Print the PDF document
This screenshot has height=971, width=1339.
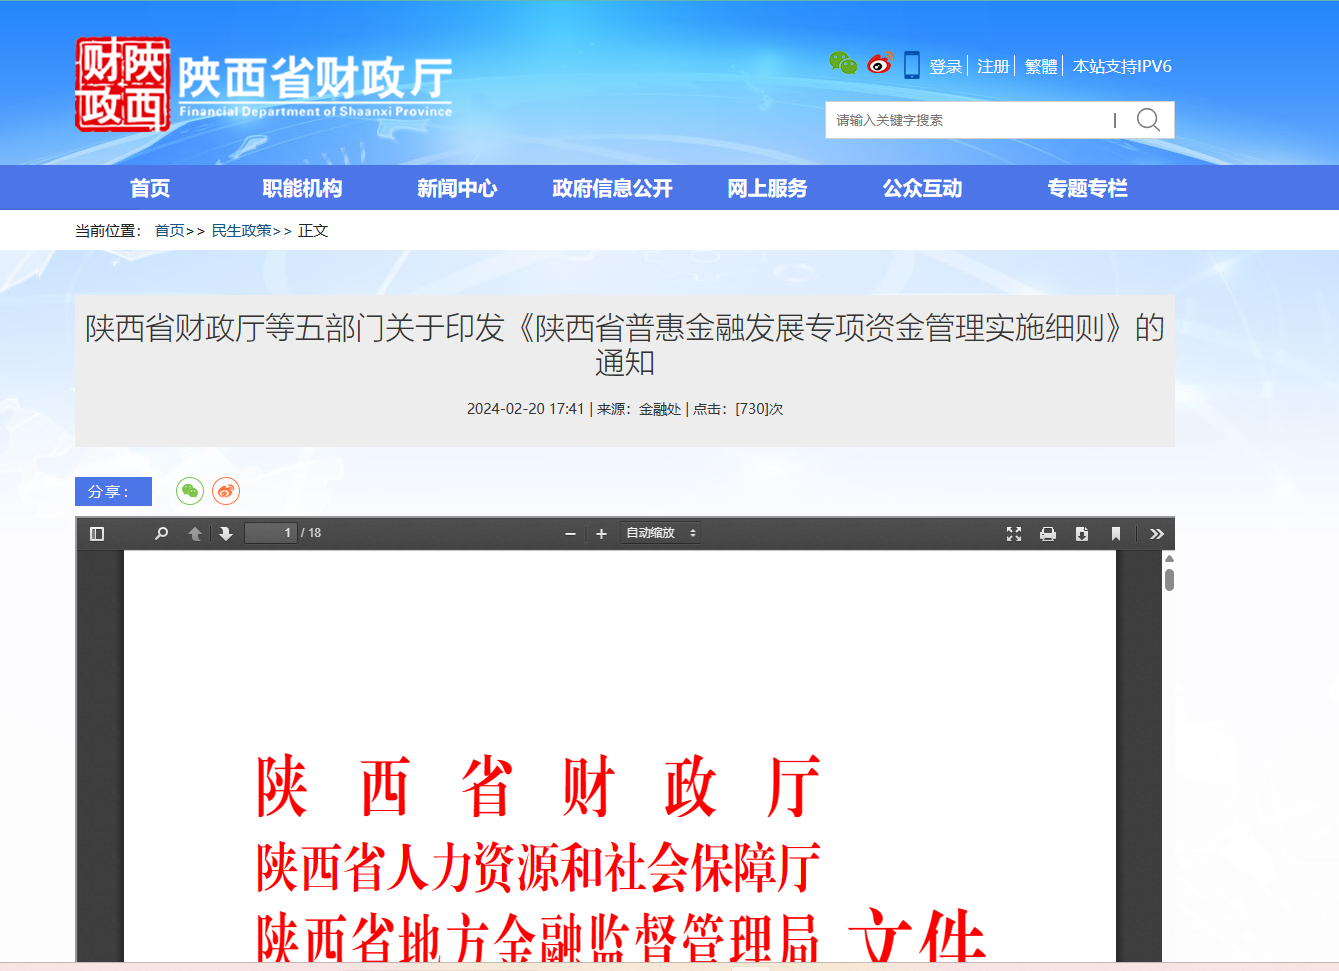pos(1047,533)
